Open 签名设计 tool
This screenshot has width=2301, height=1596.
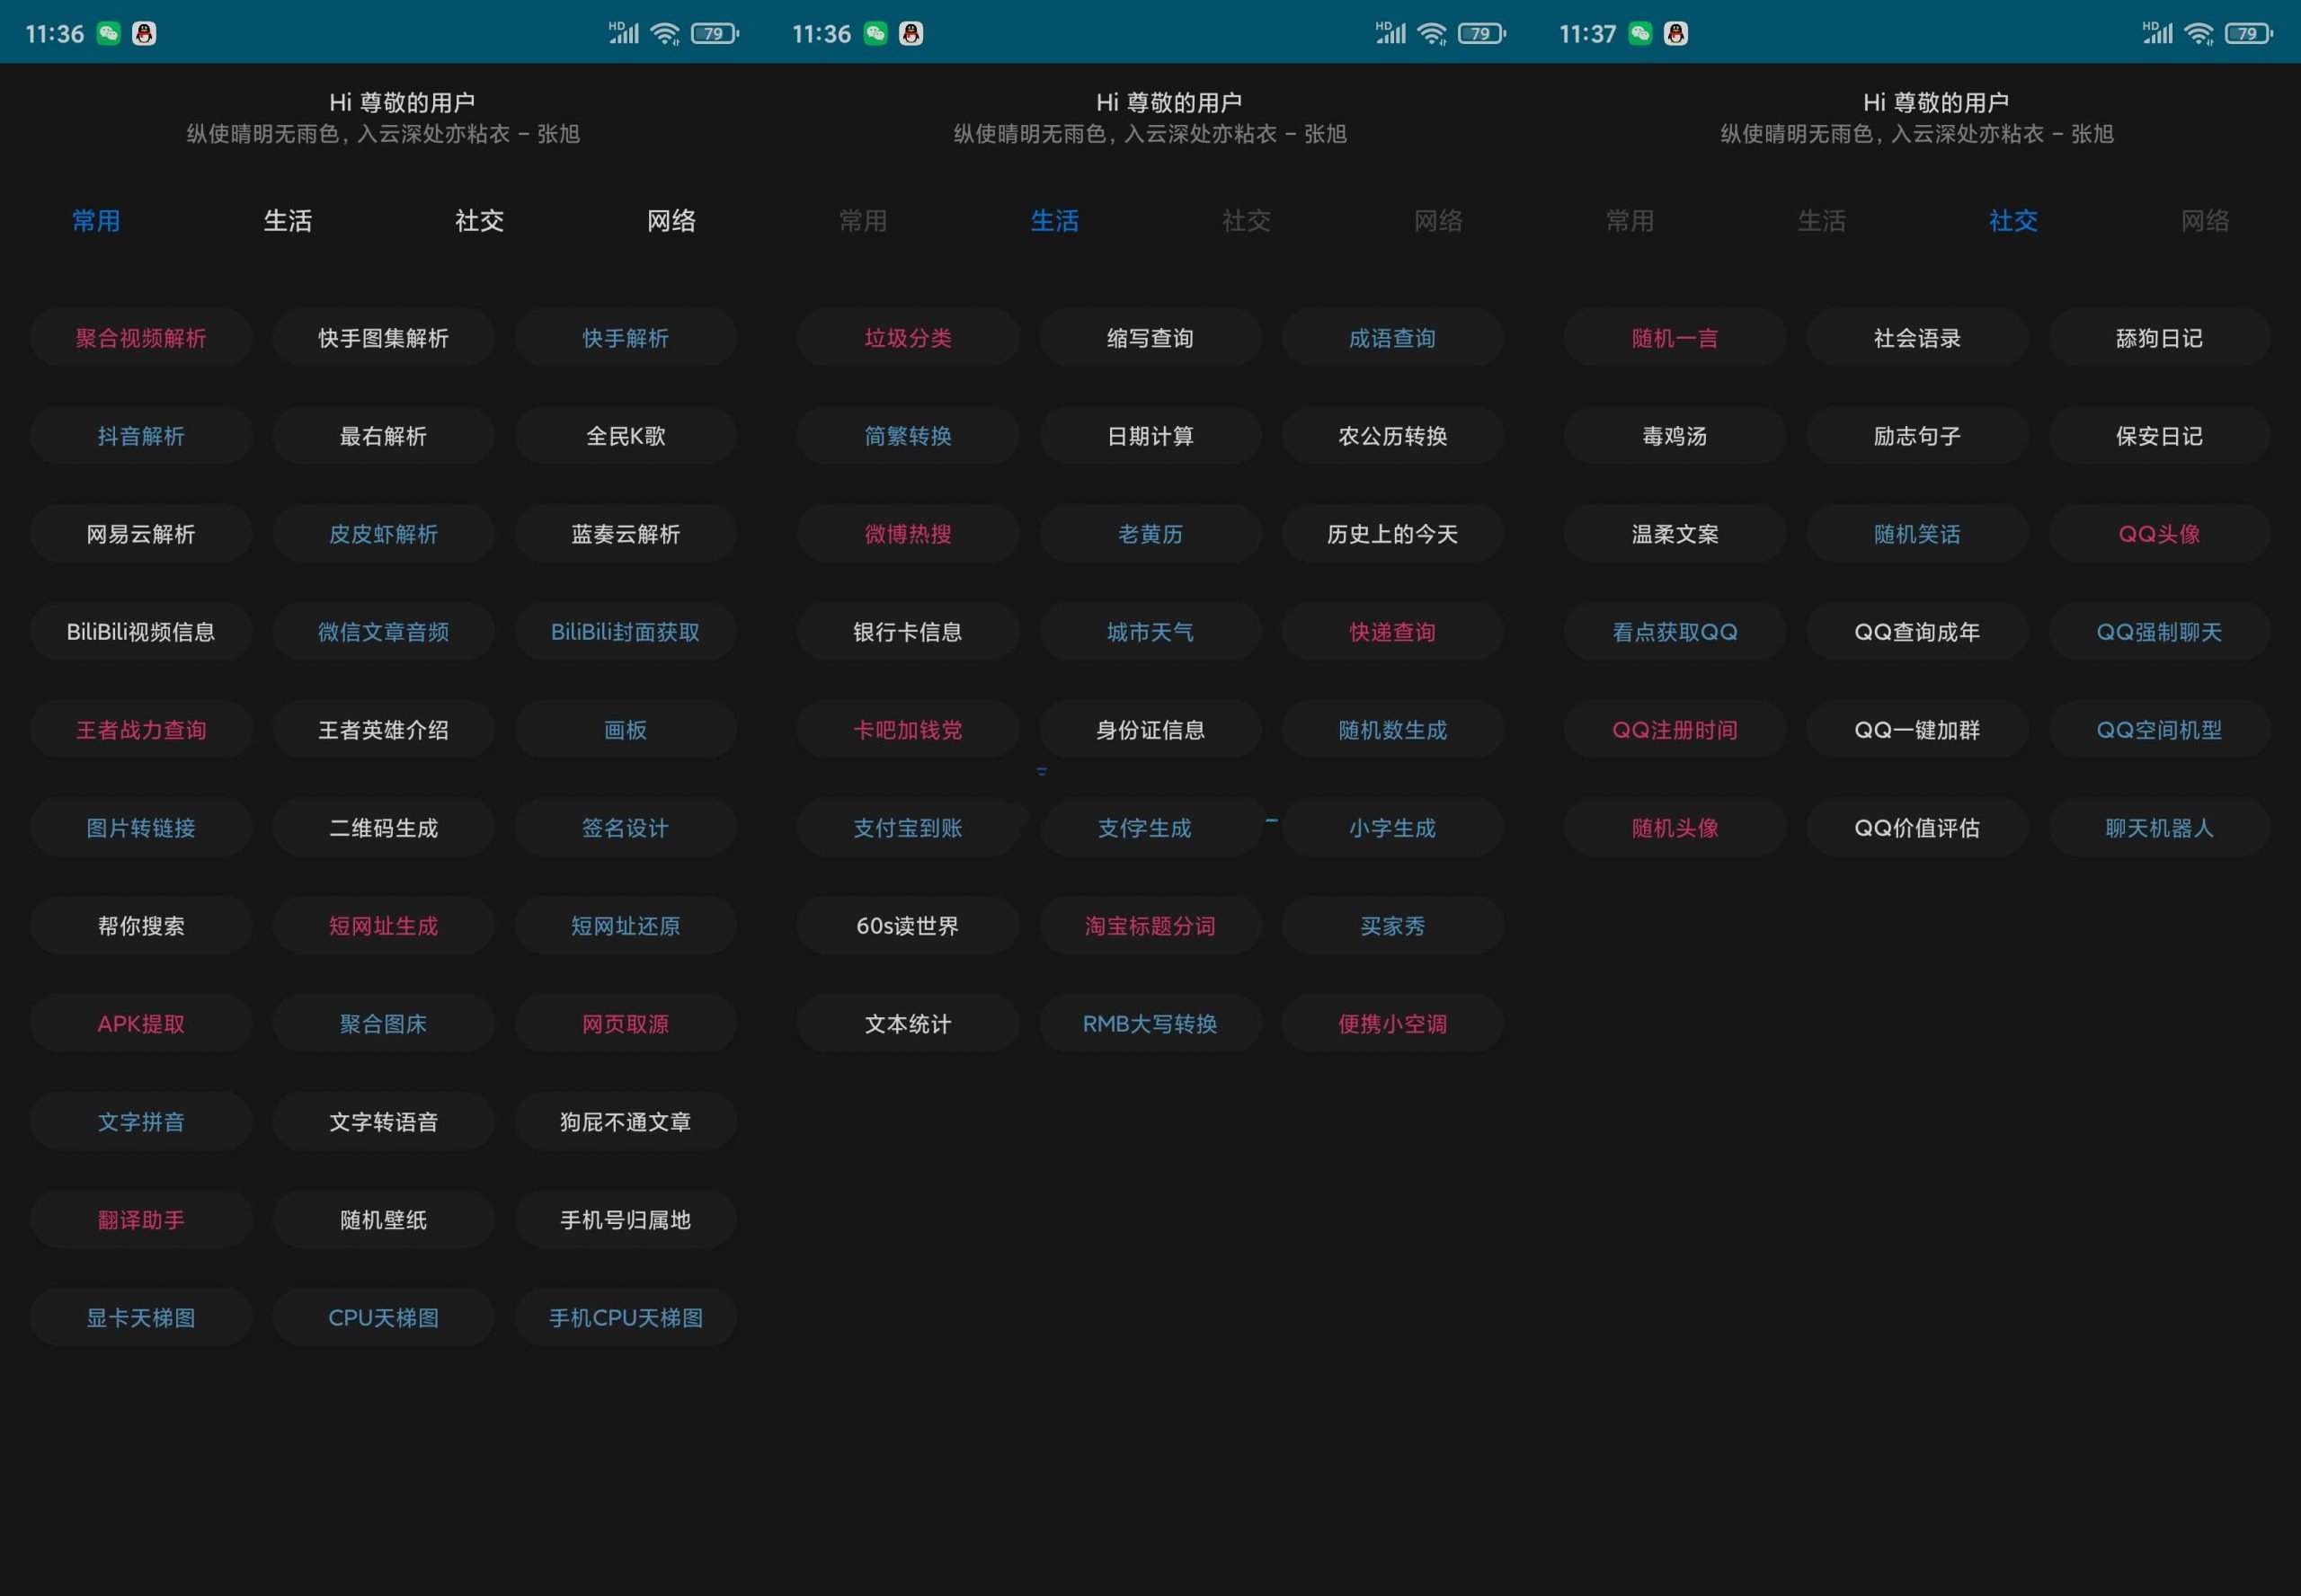(626, 828)
